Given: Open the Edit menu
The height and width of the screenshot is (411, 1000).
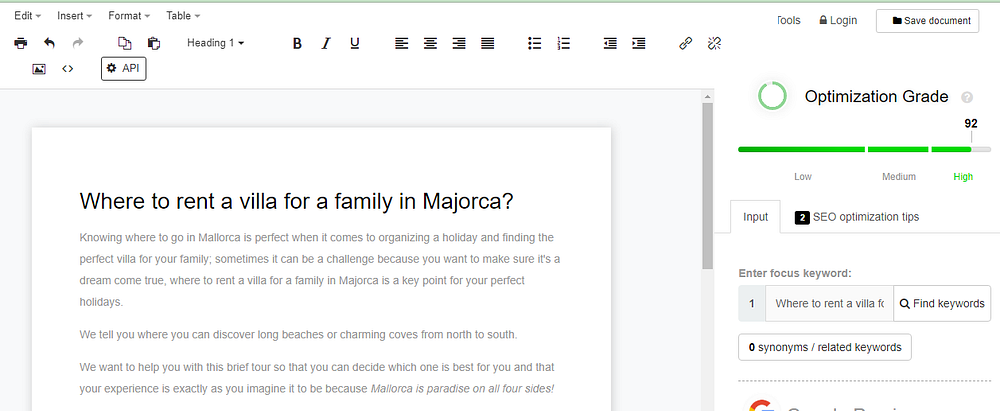Looking at the screenshot, I should coord(27,15).
